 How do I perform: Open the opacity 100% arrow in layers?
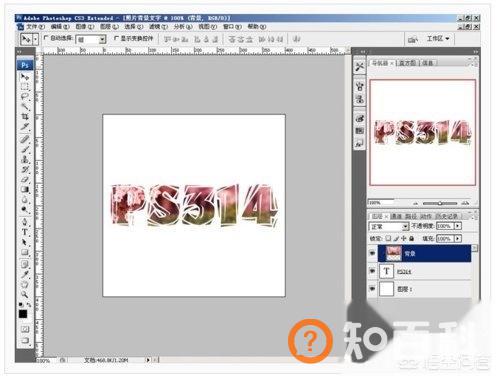click(x=458, y=226)
